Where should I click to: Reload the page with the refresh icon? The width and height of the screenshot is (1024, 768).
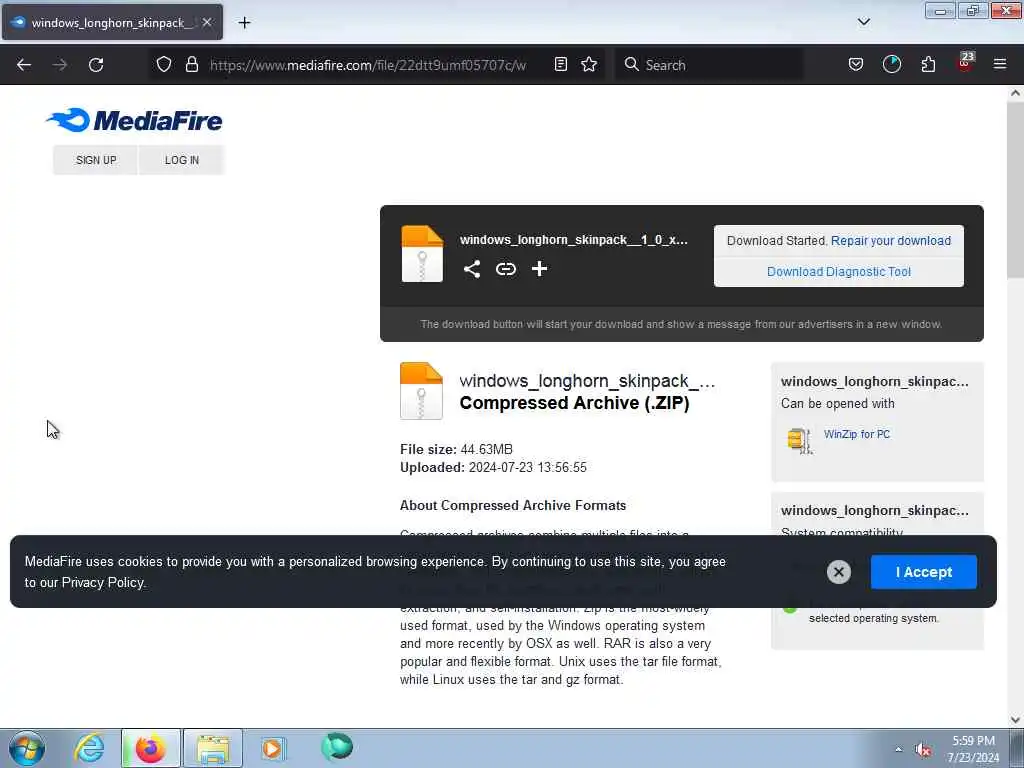tap(96, 65)
